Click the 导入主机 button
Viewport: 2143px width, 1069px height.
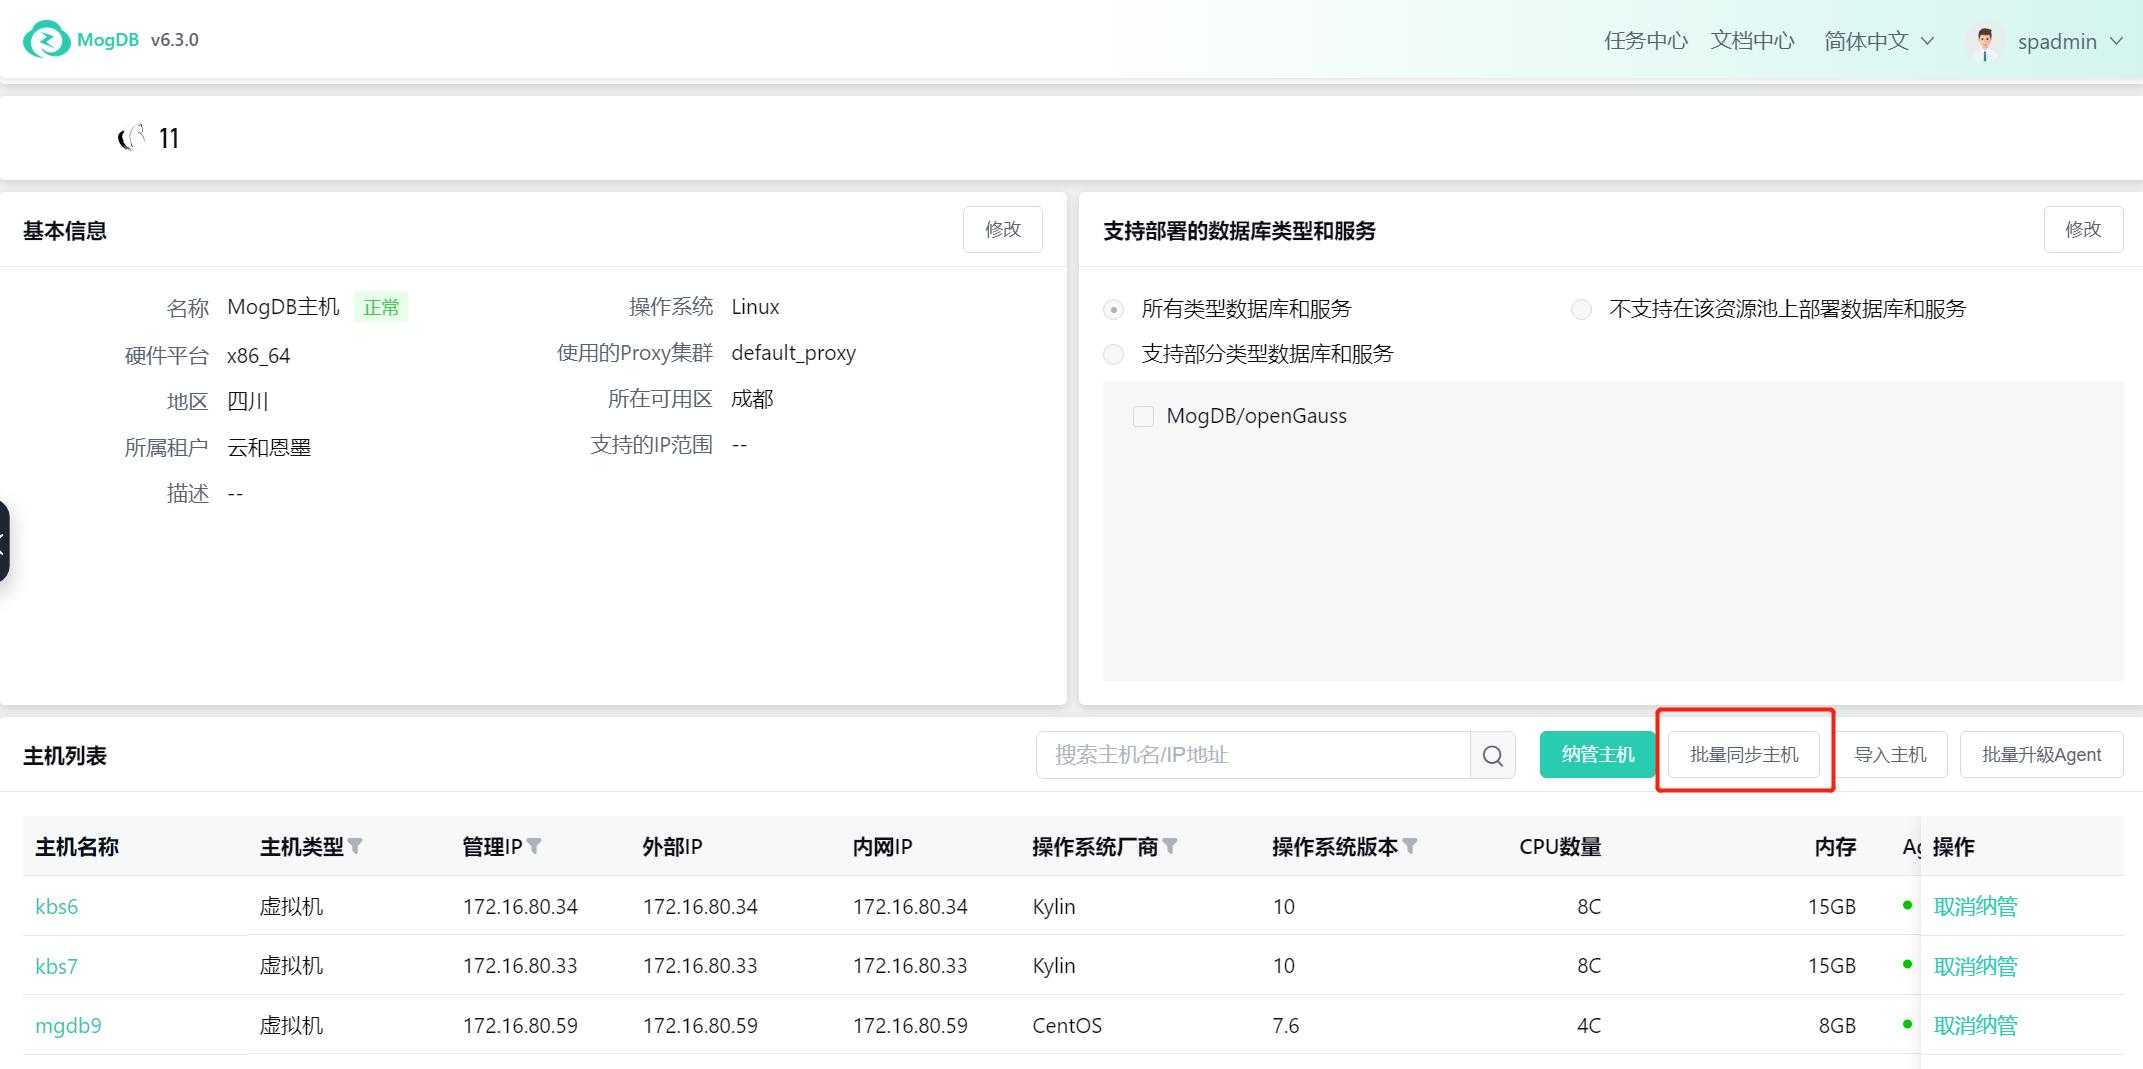[x=1890, y=755]
